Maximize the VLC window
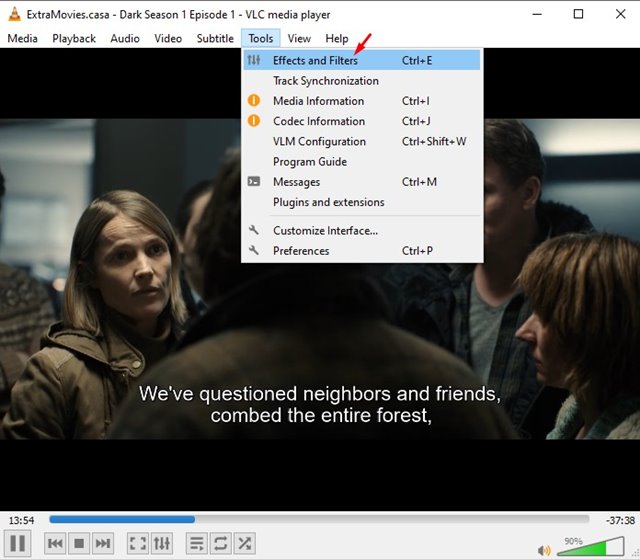 point(578,14)
